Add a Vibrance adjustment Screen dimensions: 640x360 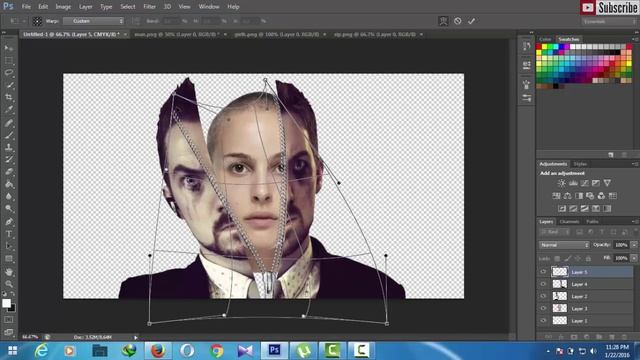click(607, 183)
